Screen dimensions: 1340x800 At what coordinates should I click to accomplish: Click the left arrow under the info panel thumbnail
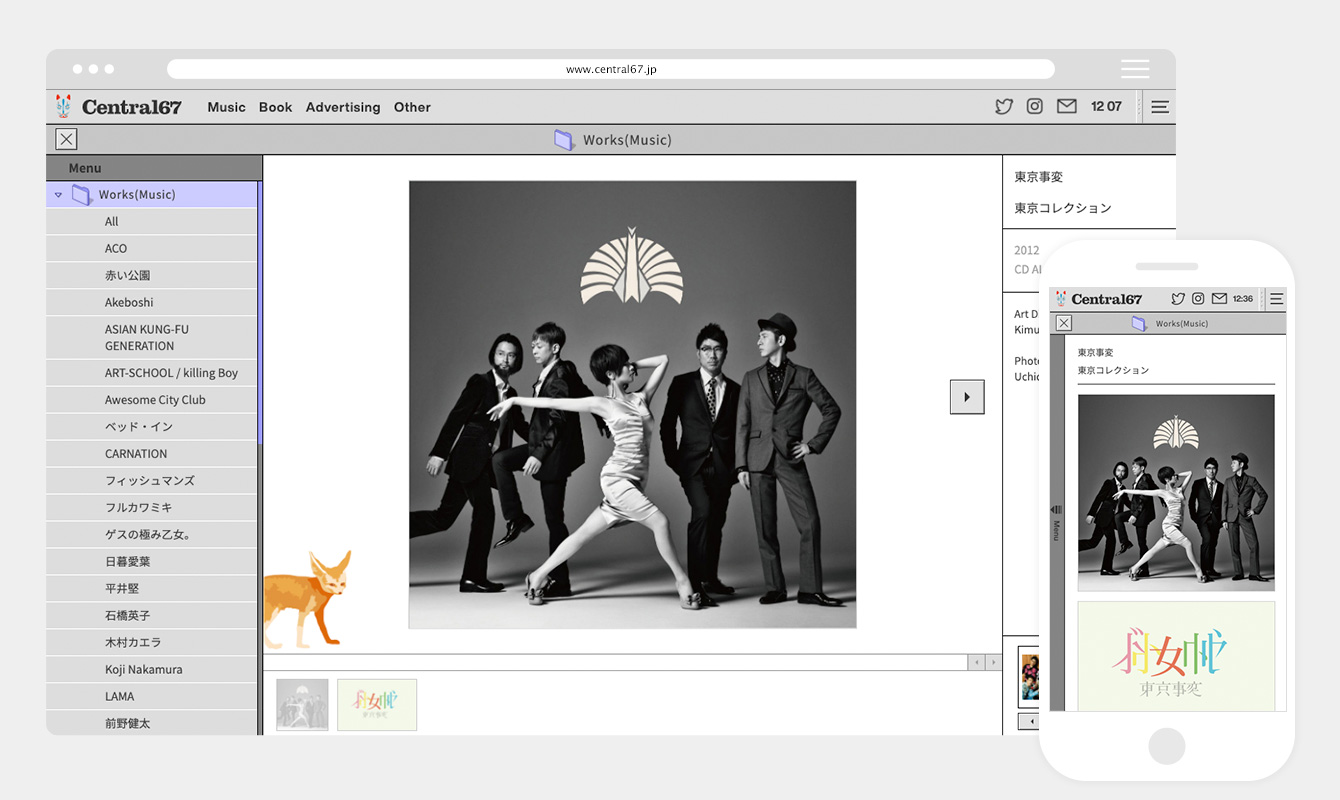[1027, 721]
